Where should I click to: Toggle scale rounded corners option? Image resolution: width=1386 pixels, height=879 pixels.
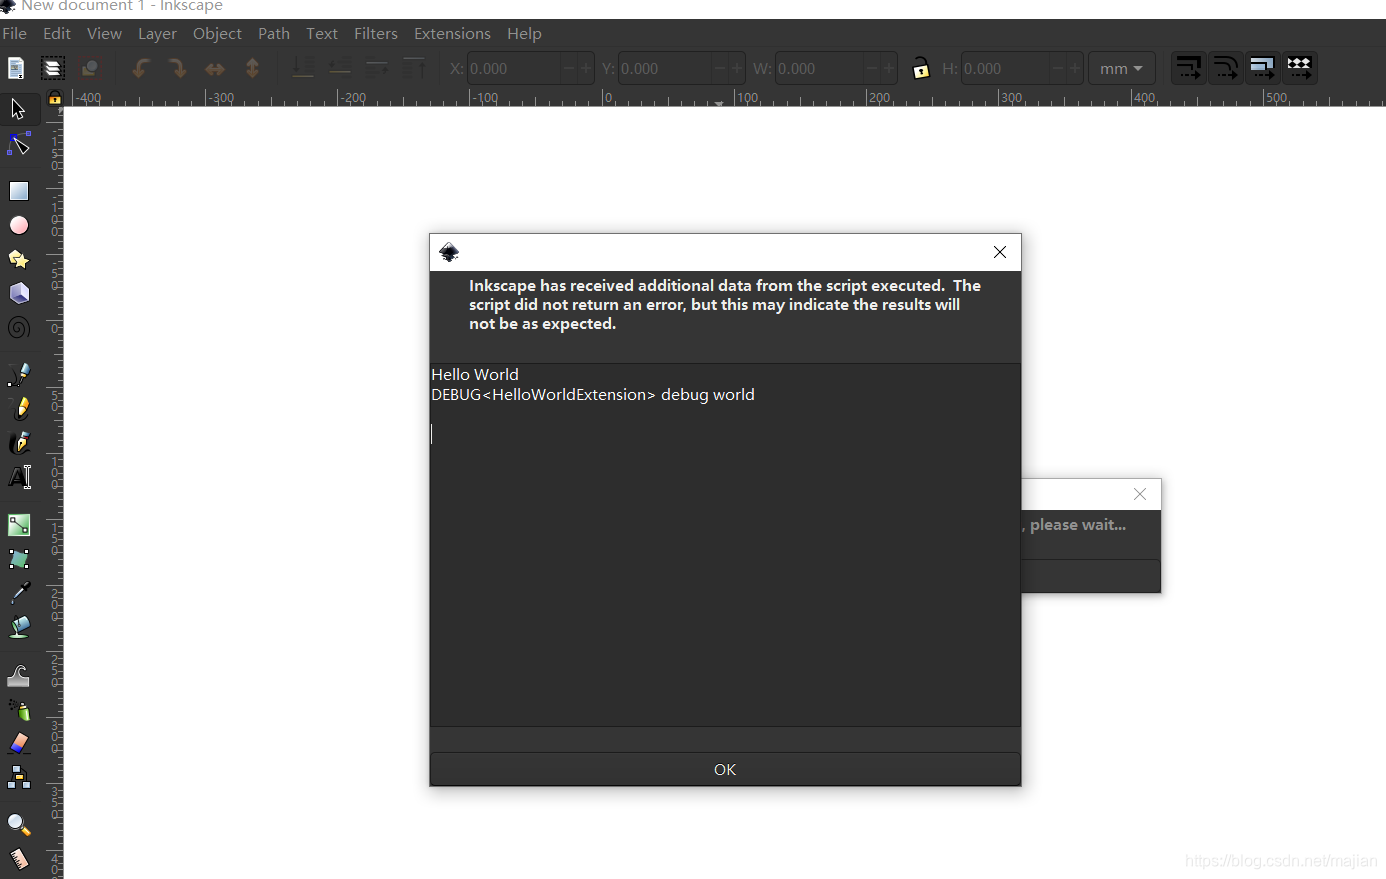(1225, 68)
